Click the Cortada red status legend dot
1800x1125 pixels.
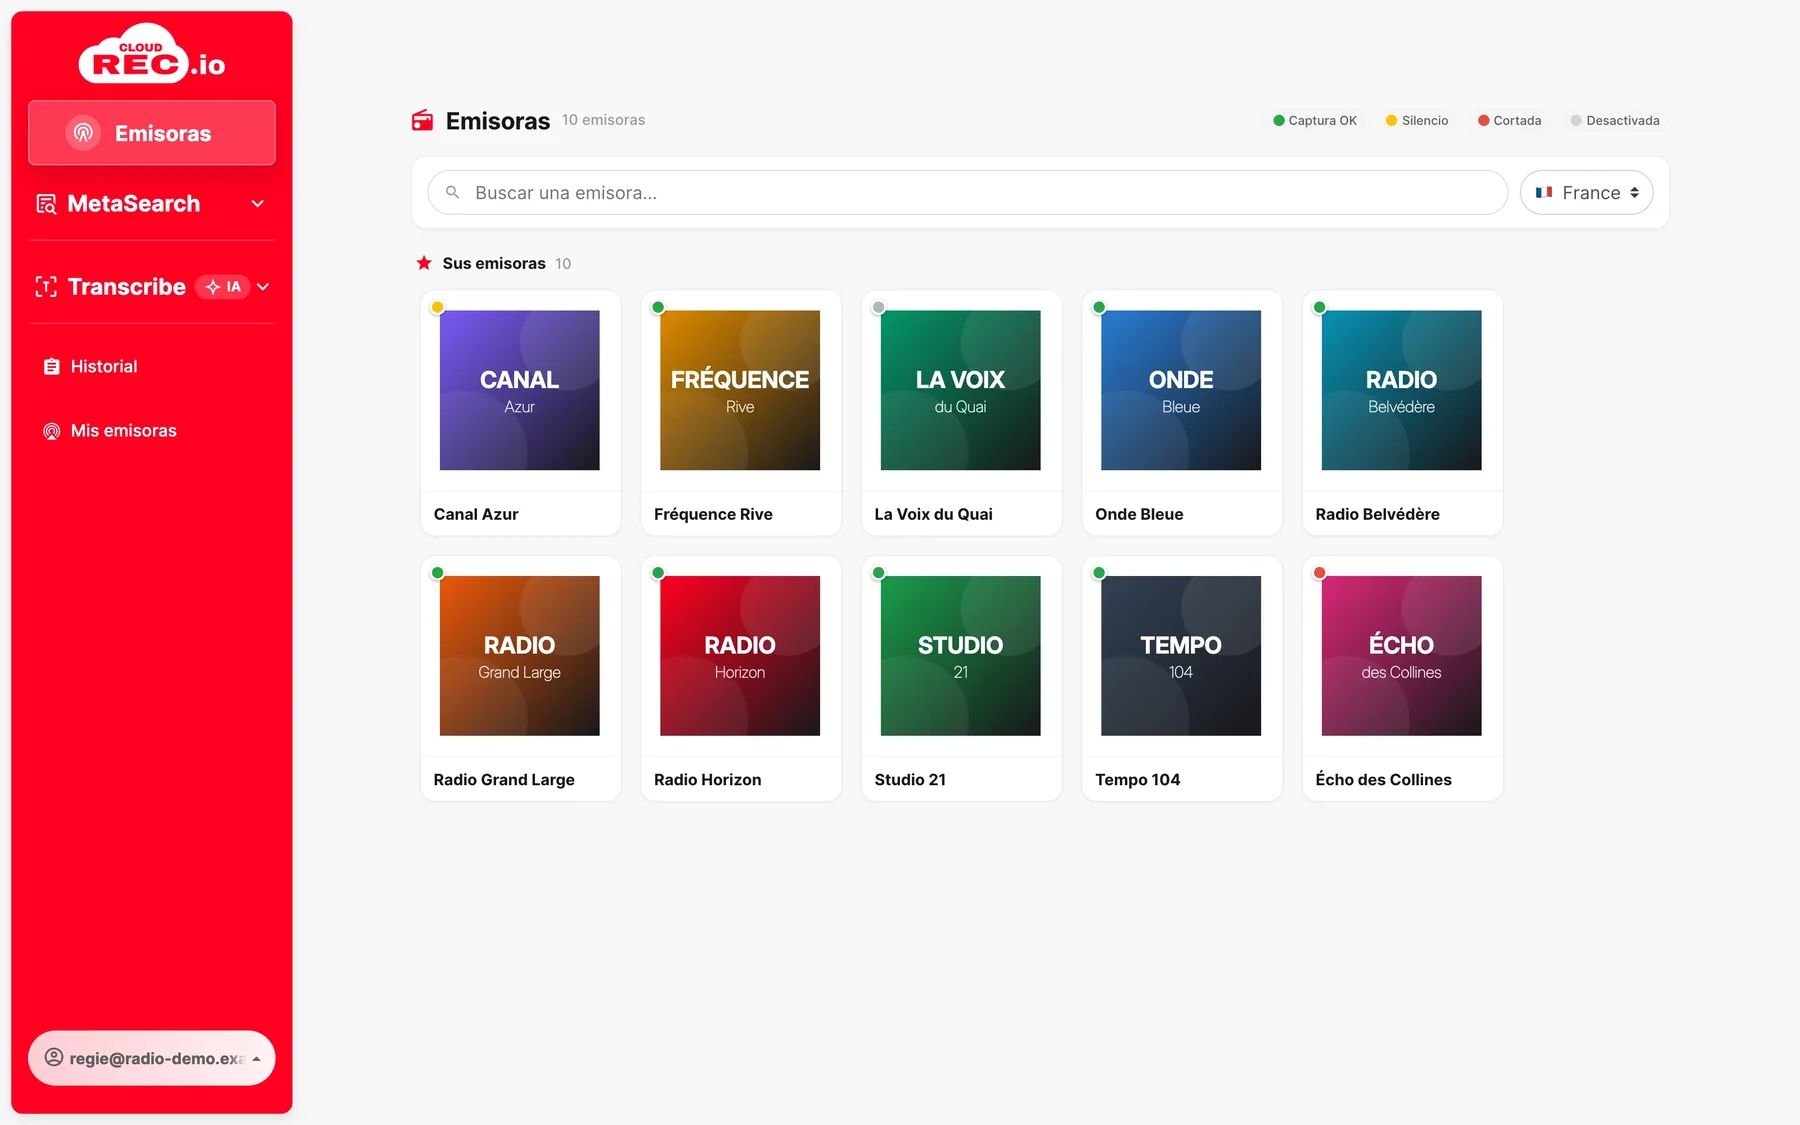[1484, 121]
